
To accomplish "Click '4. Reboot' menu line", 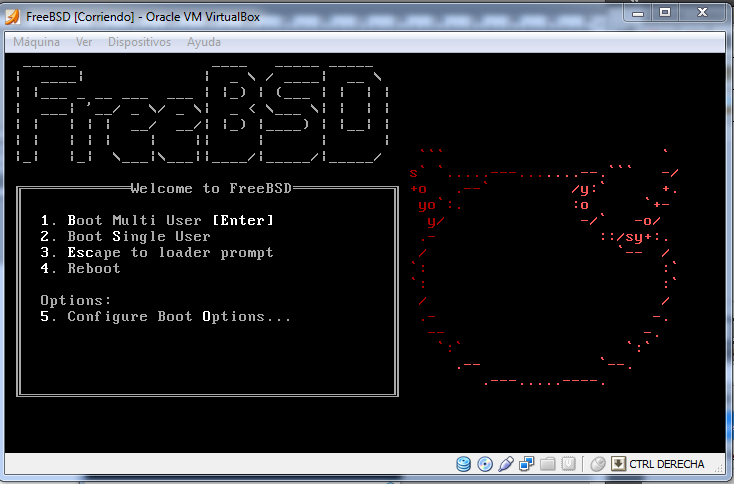I will (81, 268).
